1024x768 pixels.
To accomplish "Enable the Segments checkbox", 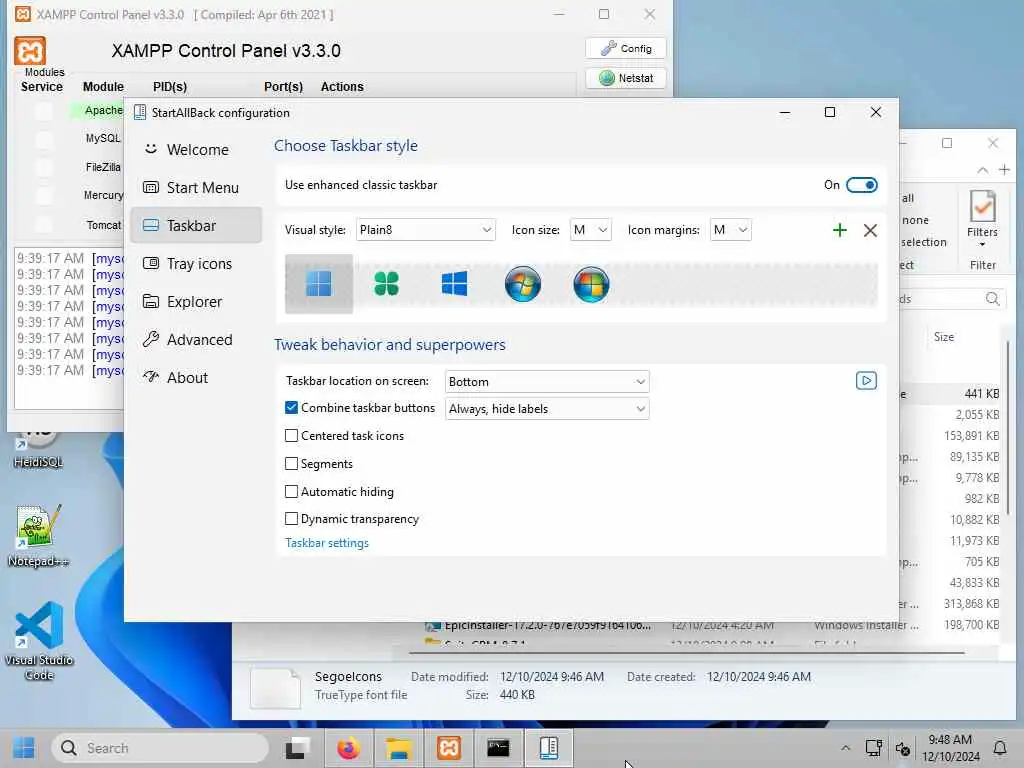I will pos(291,464).
